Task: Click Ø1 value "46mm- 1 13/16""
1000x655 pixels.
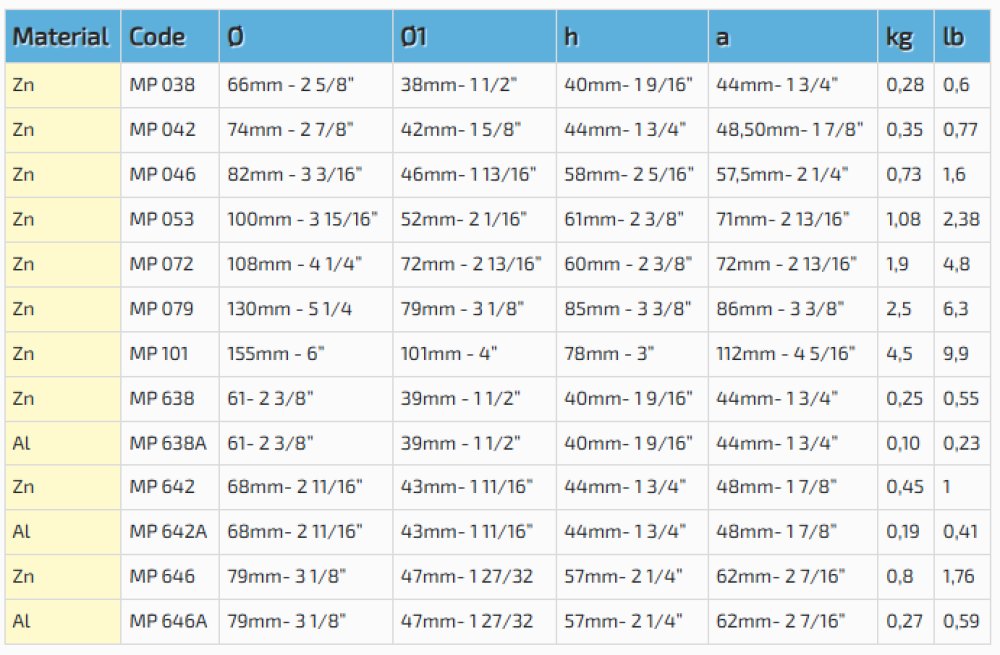Action: coord(468,174)
